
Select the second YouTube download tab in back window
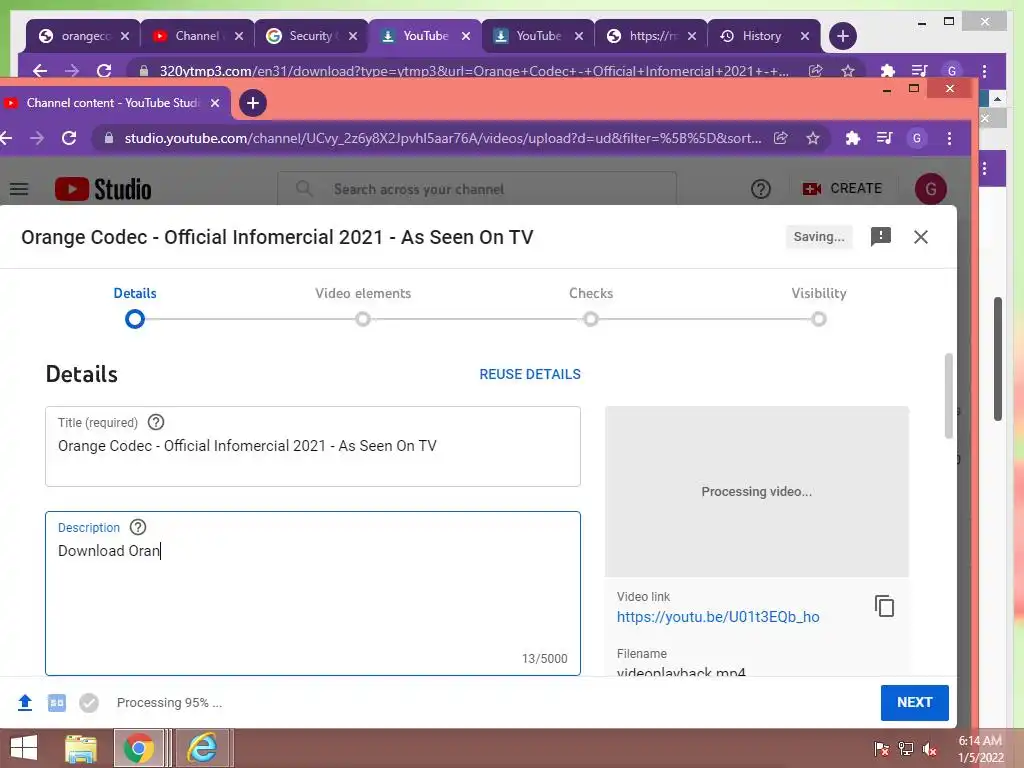537,36
